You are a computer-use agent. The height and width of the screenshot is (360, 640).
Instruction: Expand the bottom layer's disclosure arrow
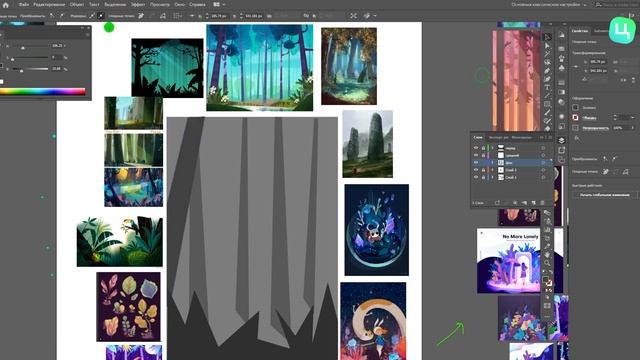[492, 177]
